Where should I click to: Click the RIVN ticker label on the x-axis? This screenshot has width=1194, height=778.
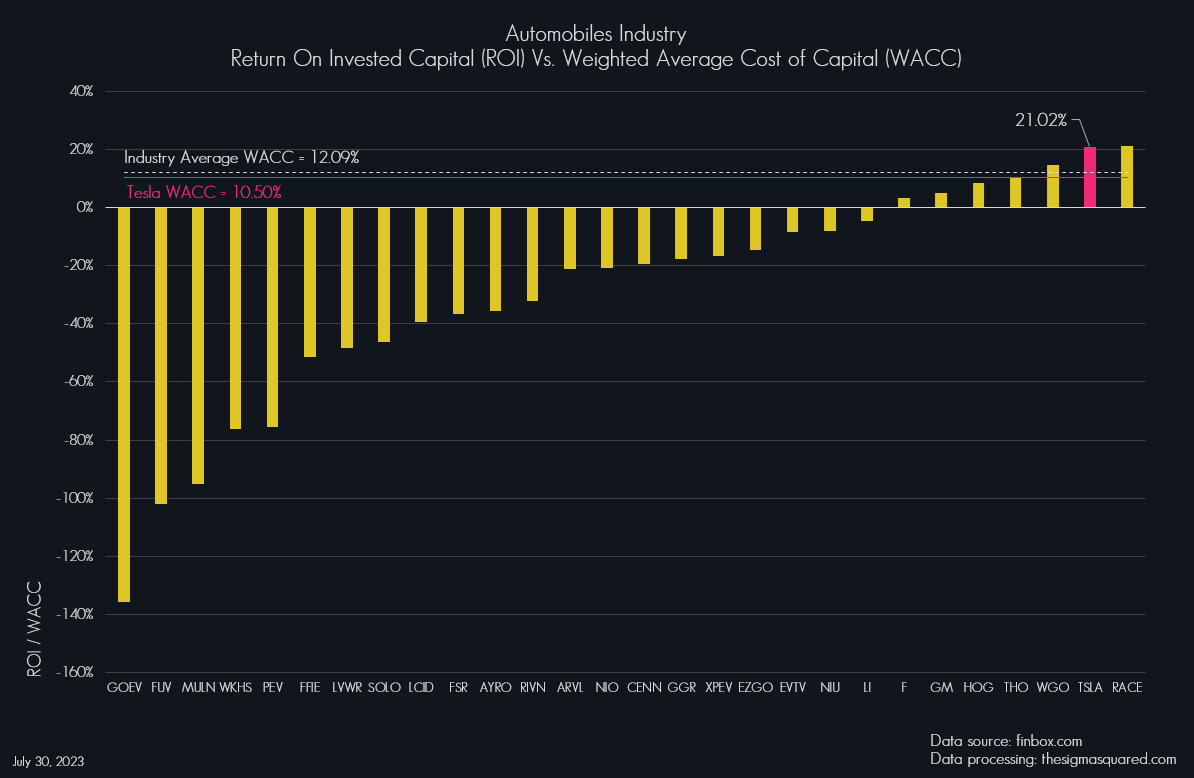(533, 688)
